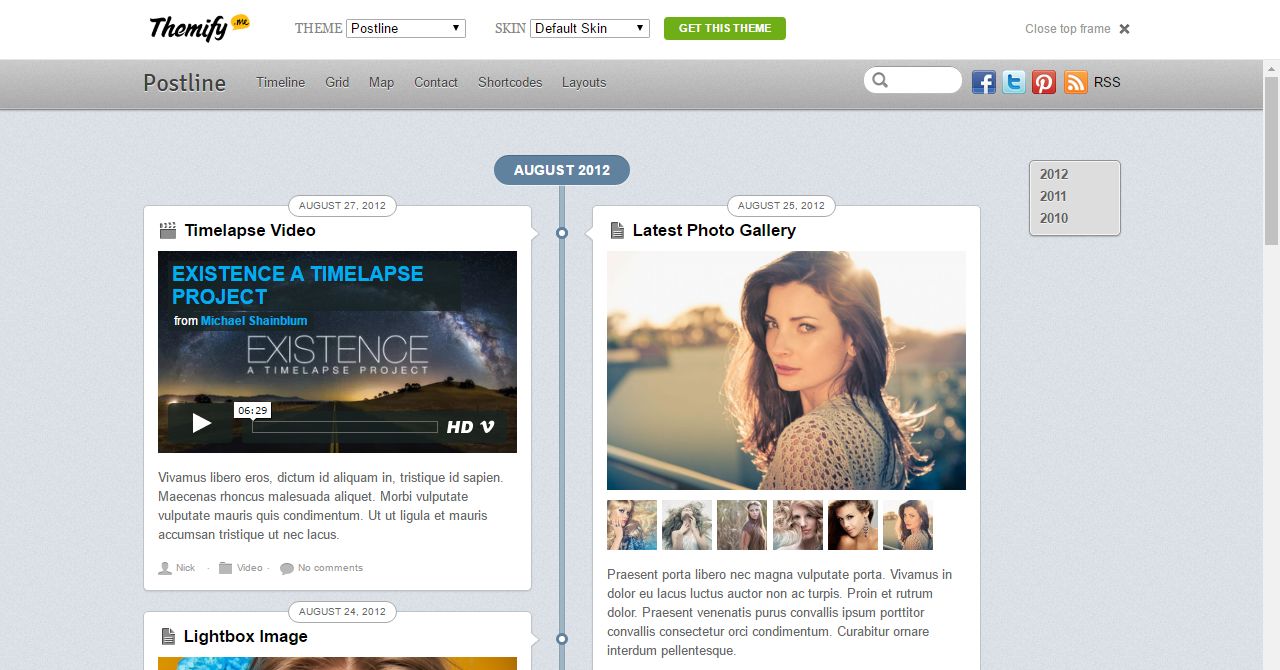1280x670 pixels.
Task: Open the third gallery thumbnail
Action: [742, 525]
